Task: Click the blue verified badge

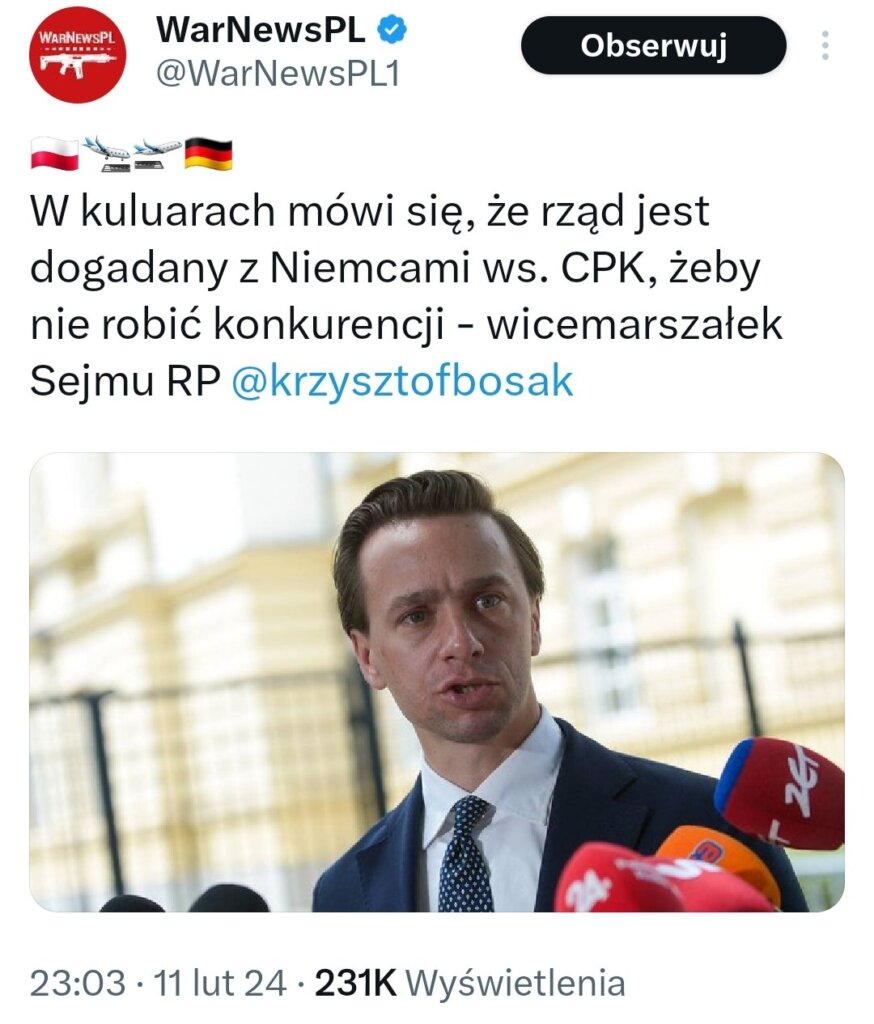Action: point(392,30)
